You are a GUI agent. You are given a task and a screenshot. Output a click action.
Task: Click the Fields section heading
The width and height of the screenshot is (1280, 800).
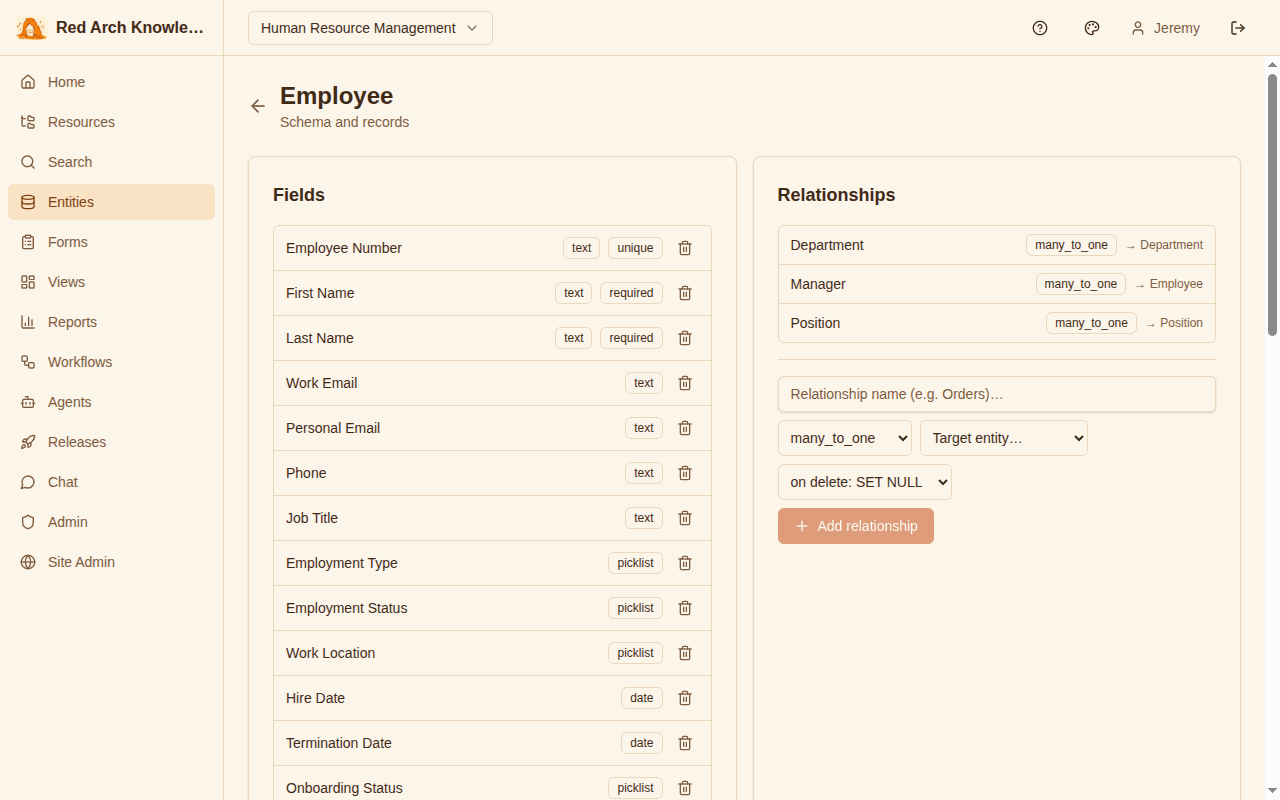[299, 195]
